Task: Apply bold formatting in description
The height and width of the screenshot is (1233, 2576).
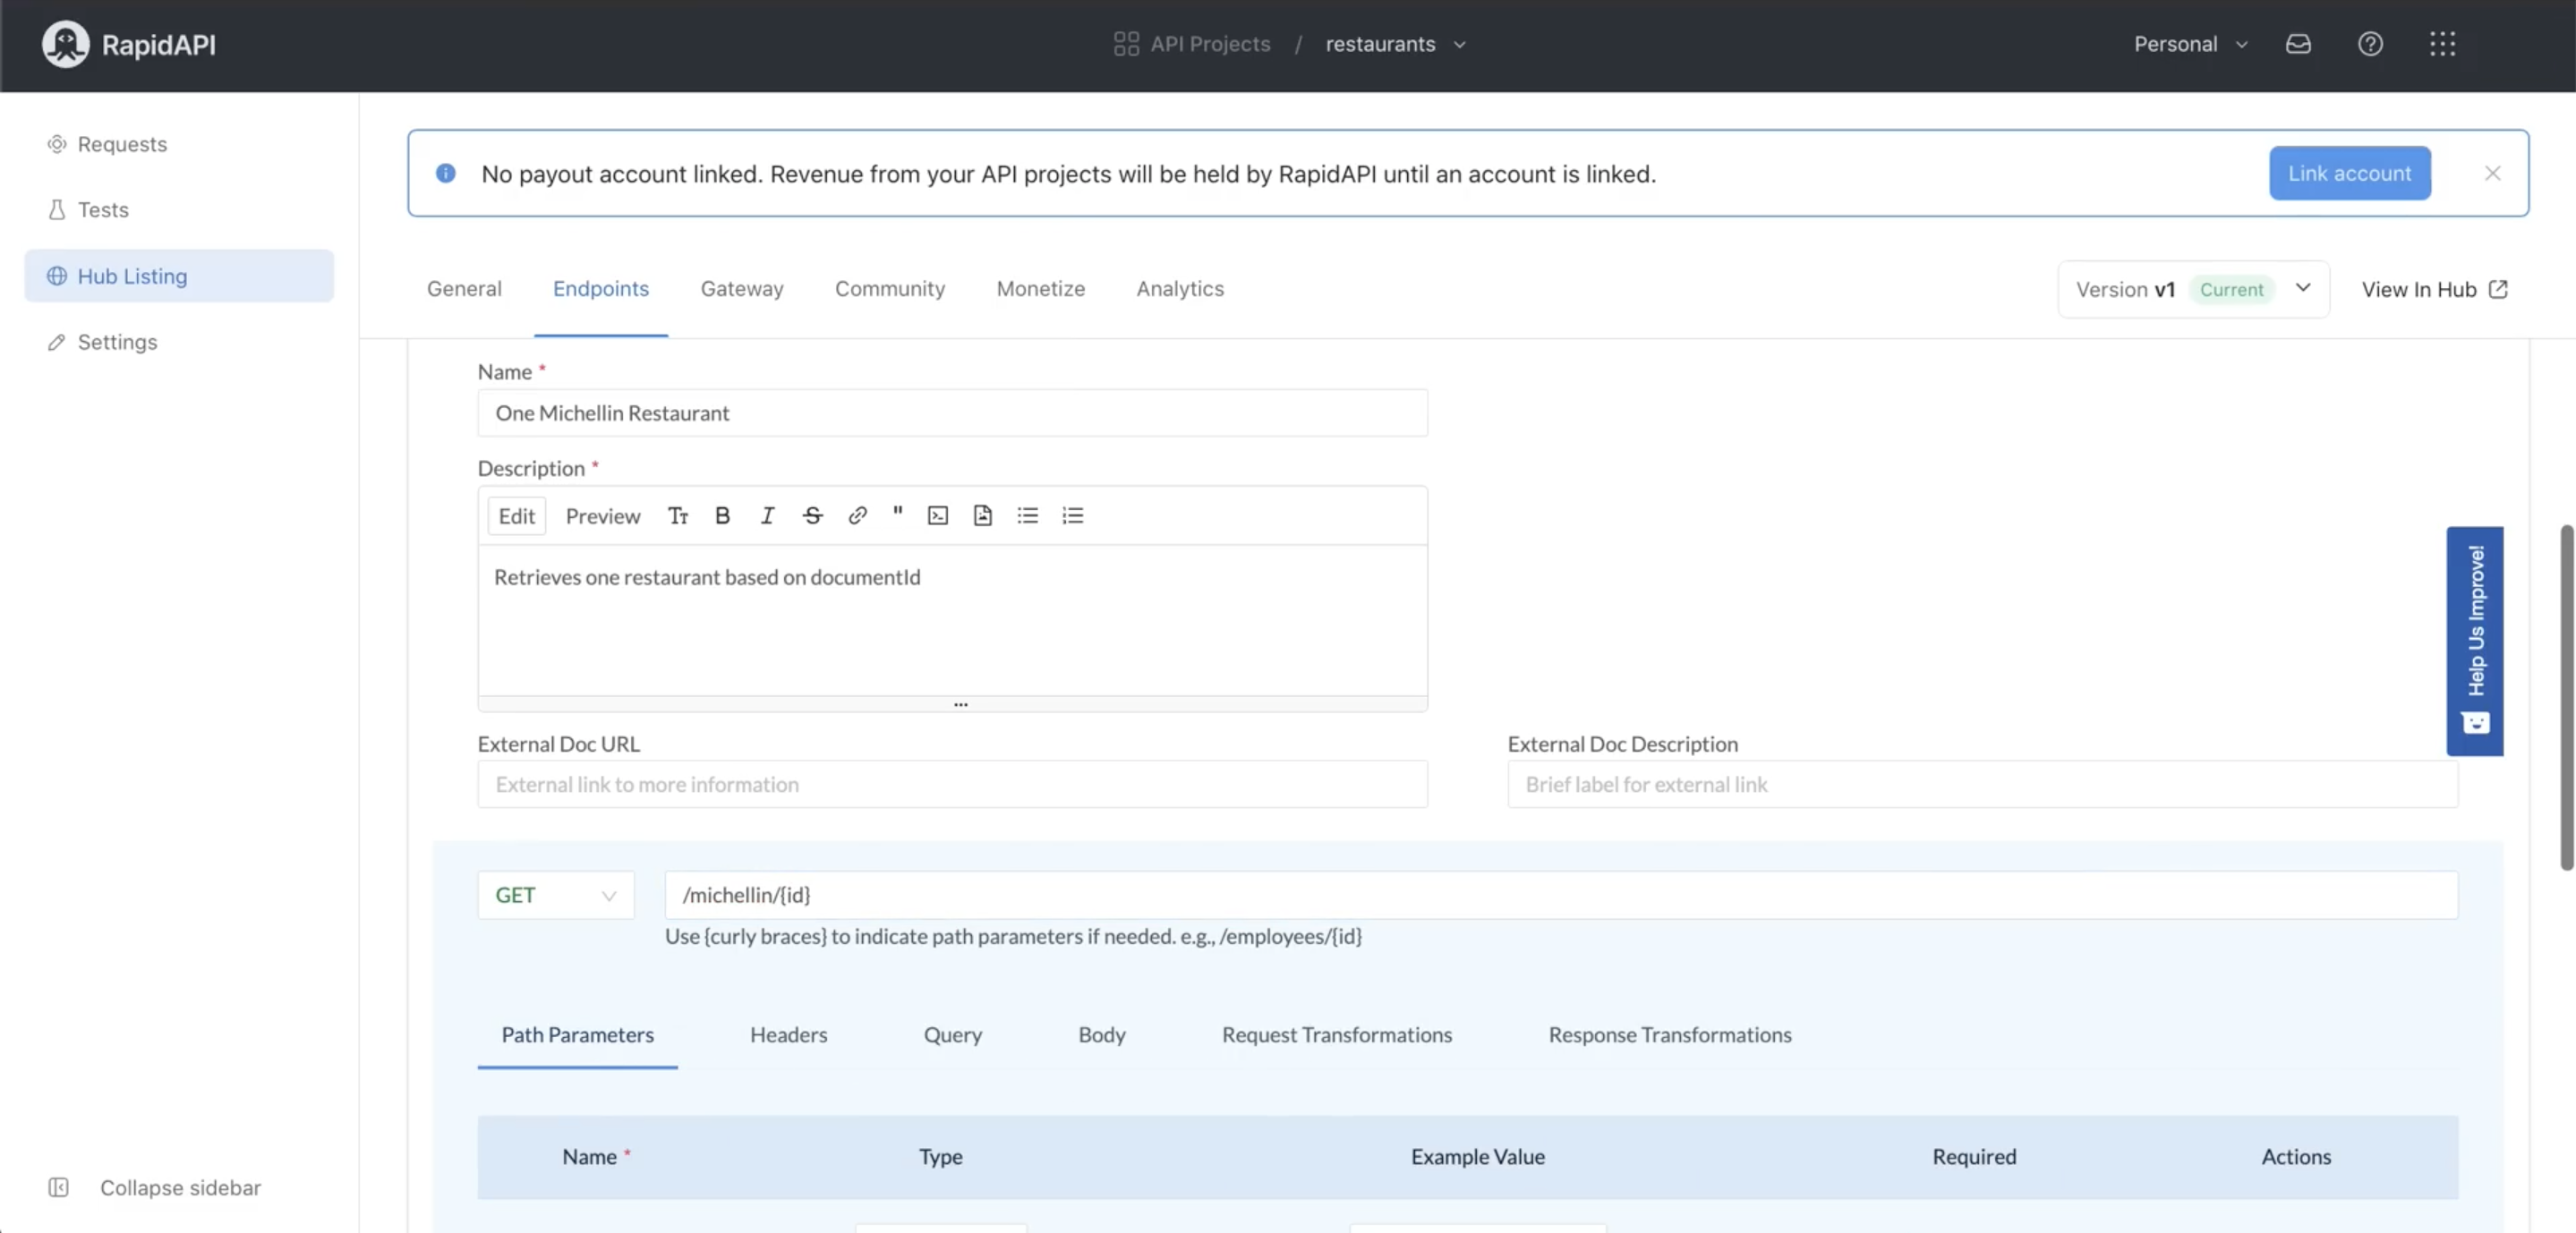Action: [x=722, y=516]
